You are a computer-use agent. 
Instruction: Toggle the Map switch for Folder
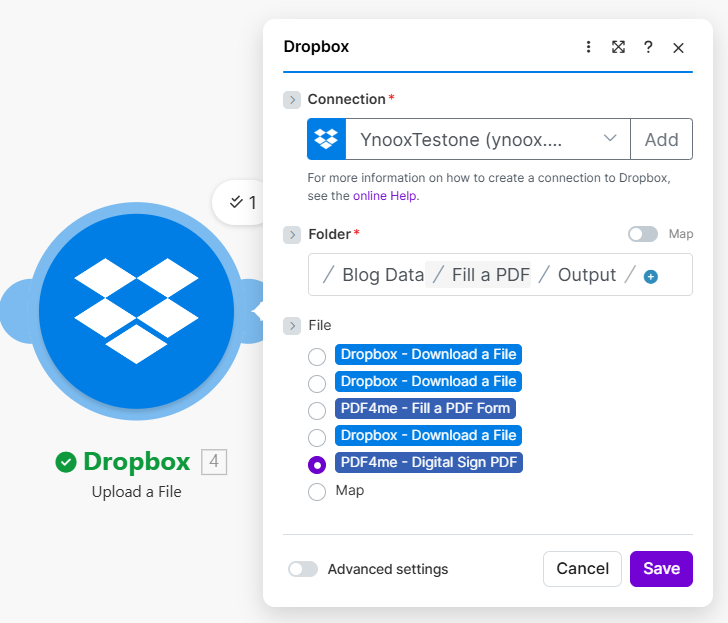pos(642,234)
